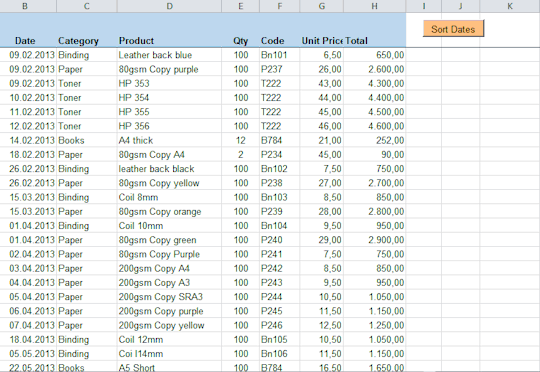Select the A4 thick product cell

coord(169,141)
